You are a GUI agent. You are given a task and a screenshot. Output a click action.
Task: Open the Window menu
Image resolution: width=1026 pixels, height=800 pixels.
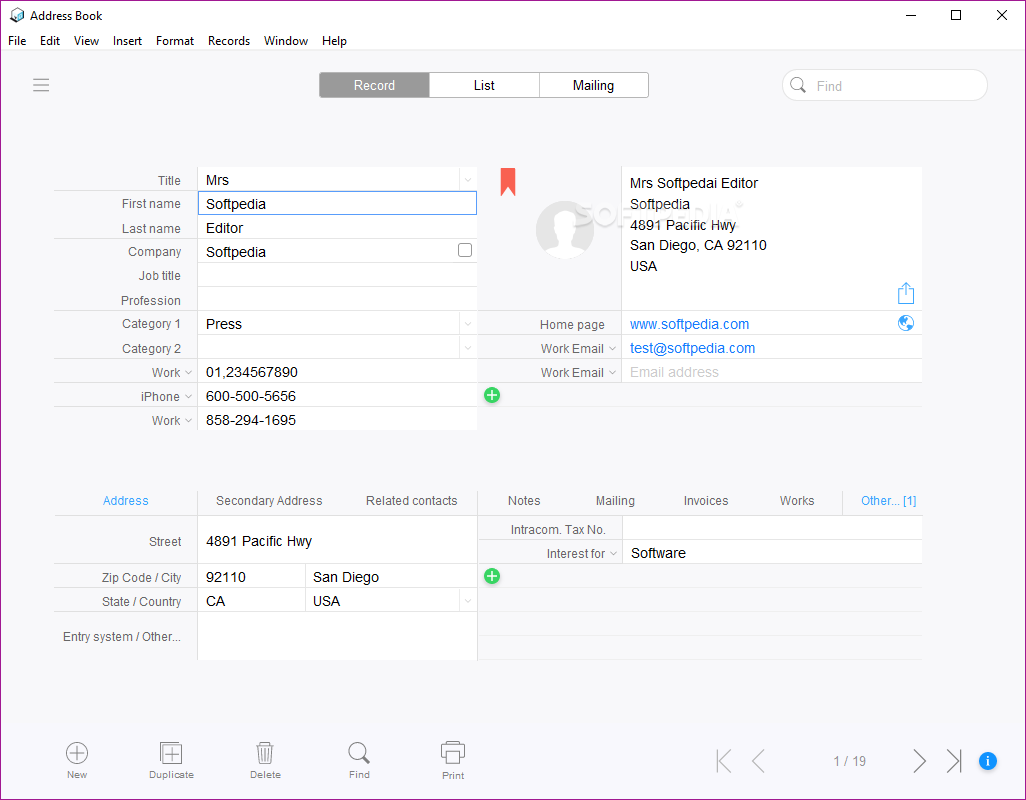pos(286,41)
